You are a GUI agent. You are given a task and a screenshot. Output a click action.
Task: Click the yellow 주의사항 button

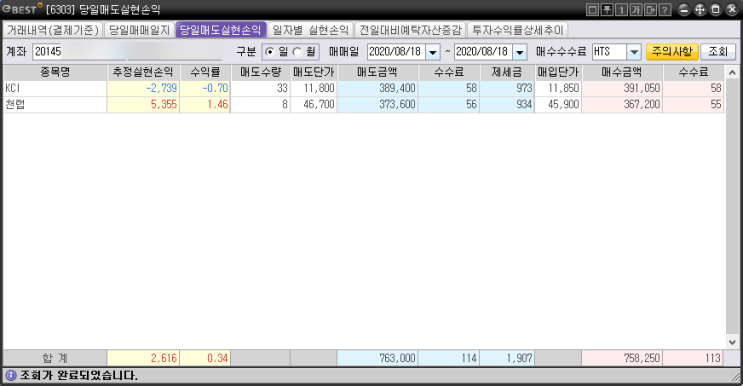tap(672, 52)
